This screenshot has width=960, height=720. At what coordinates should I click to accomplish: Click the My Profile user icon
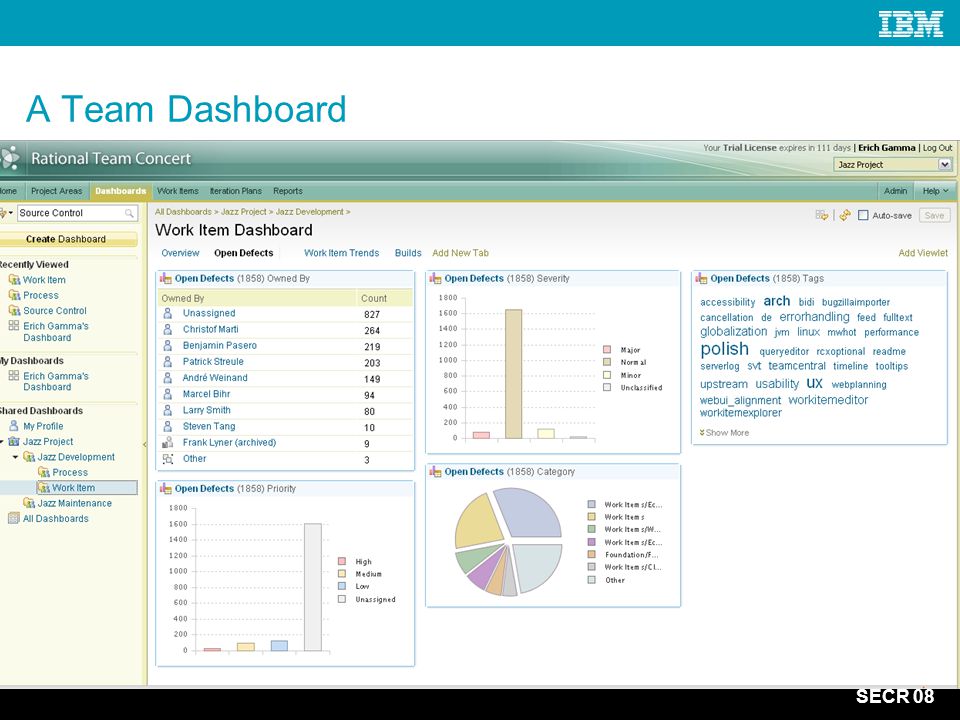(13, 426)
